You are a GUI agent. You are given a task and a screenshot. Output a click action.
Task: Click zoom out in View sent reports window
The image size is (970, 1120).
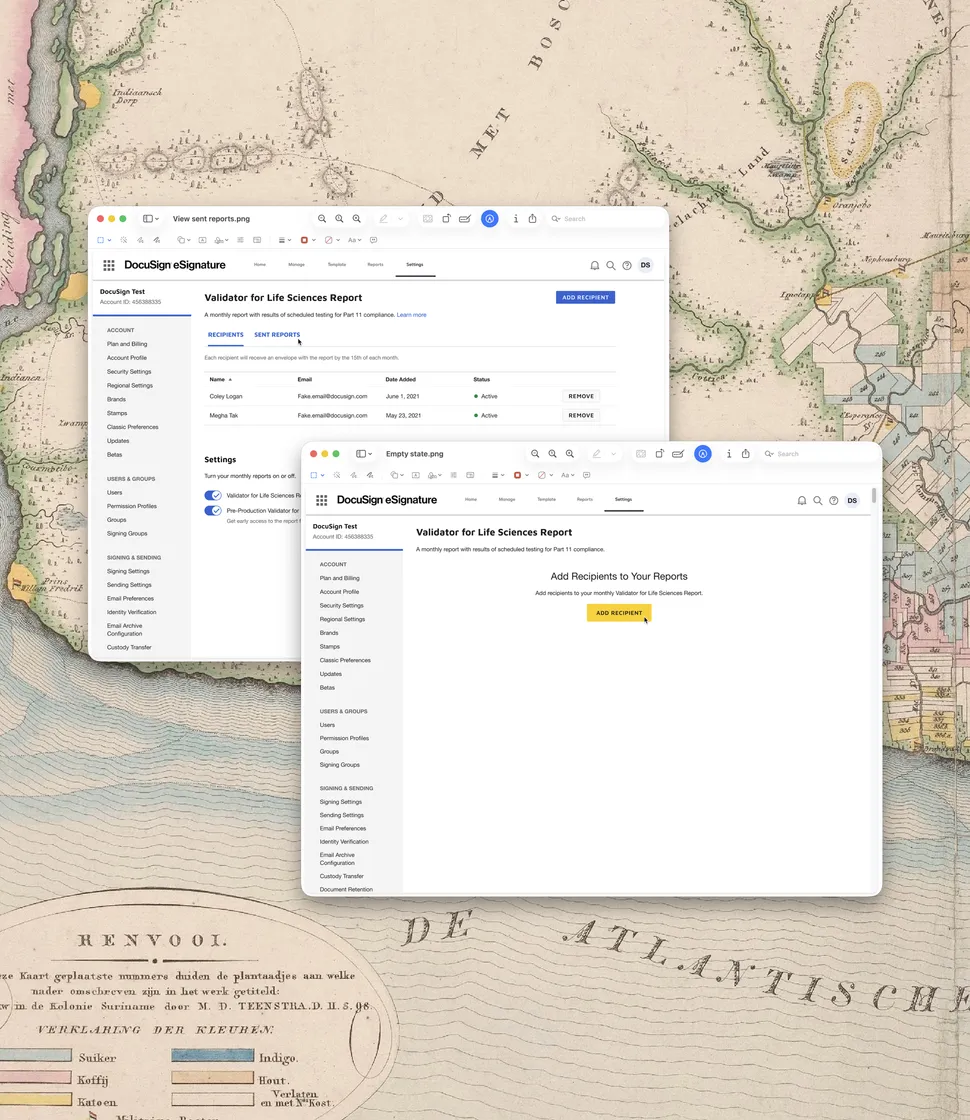click(x=322, y=219)
